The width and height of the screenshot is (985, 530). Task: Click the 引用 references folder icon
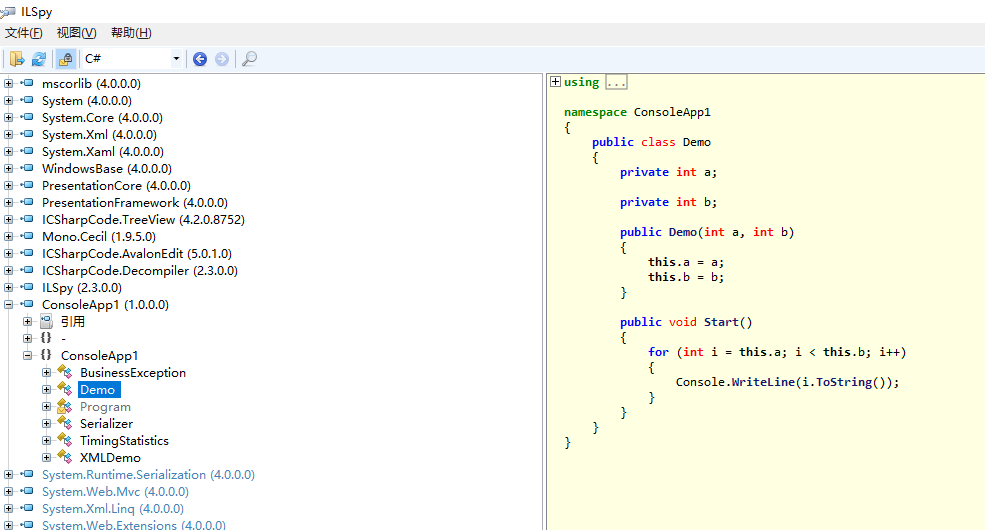pos(46,322)
